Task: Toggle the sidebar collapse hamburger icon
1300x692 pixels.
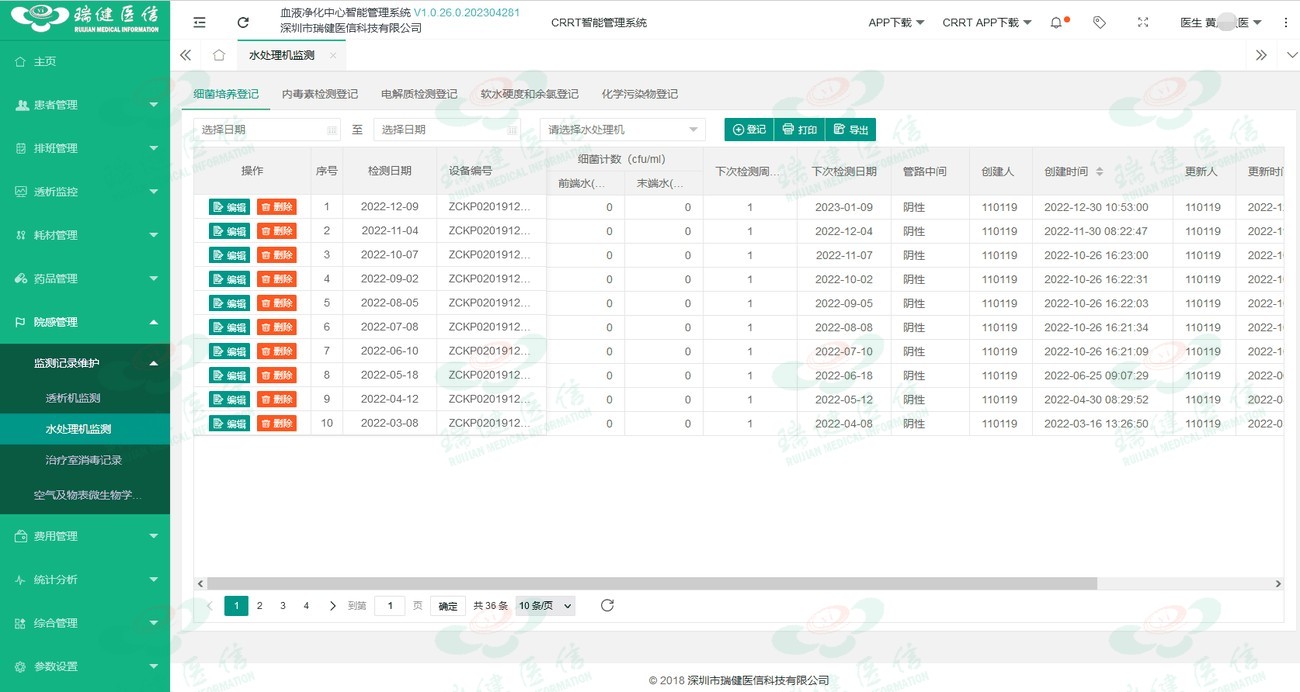Action: (200, 22)
